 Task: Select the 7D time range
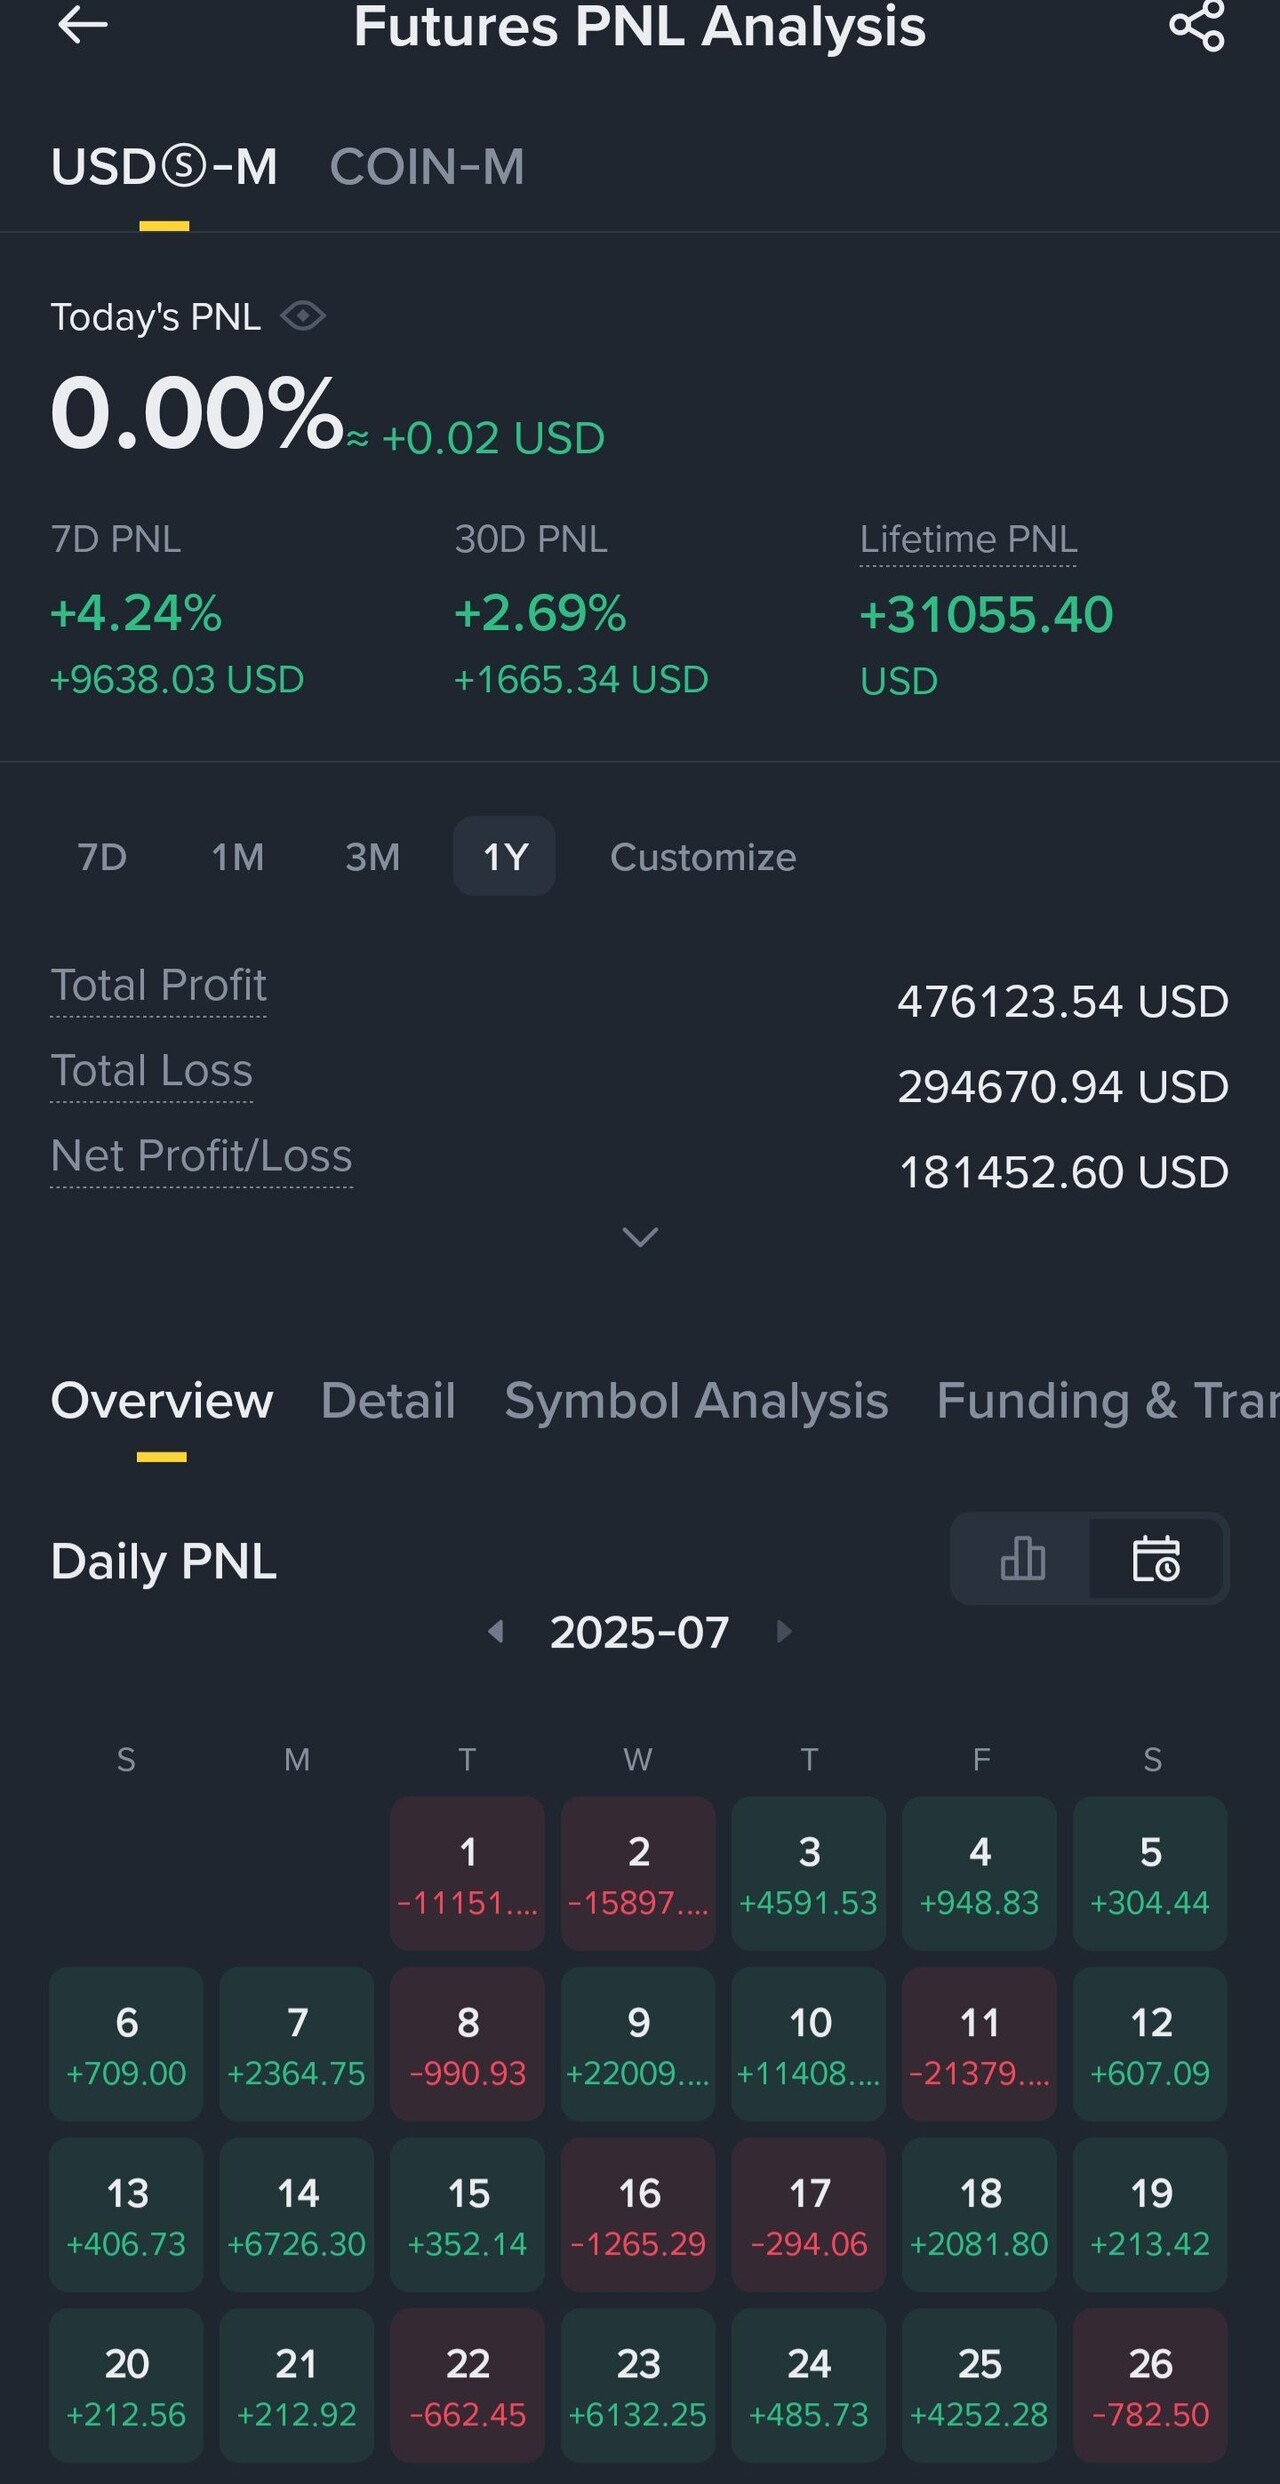click(102, 857)
